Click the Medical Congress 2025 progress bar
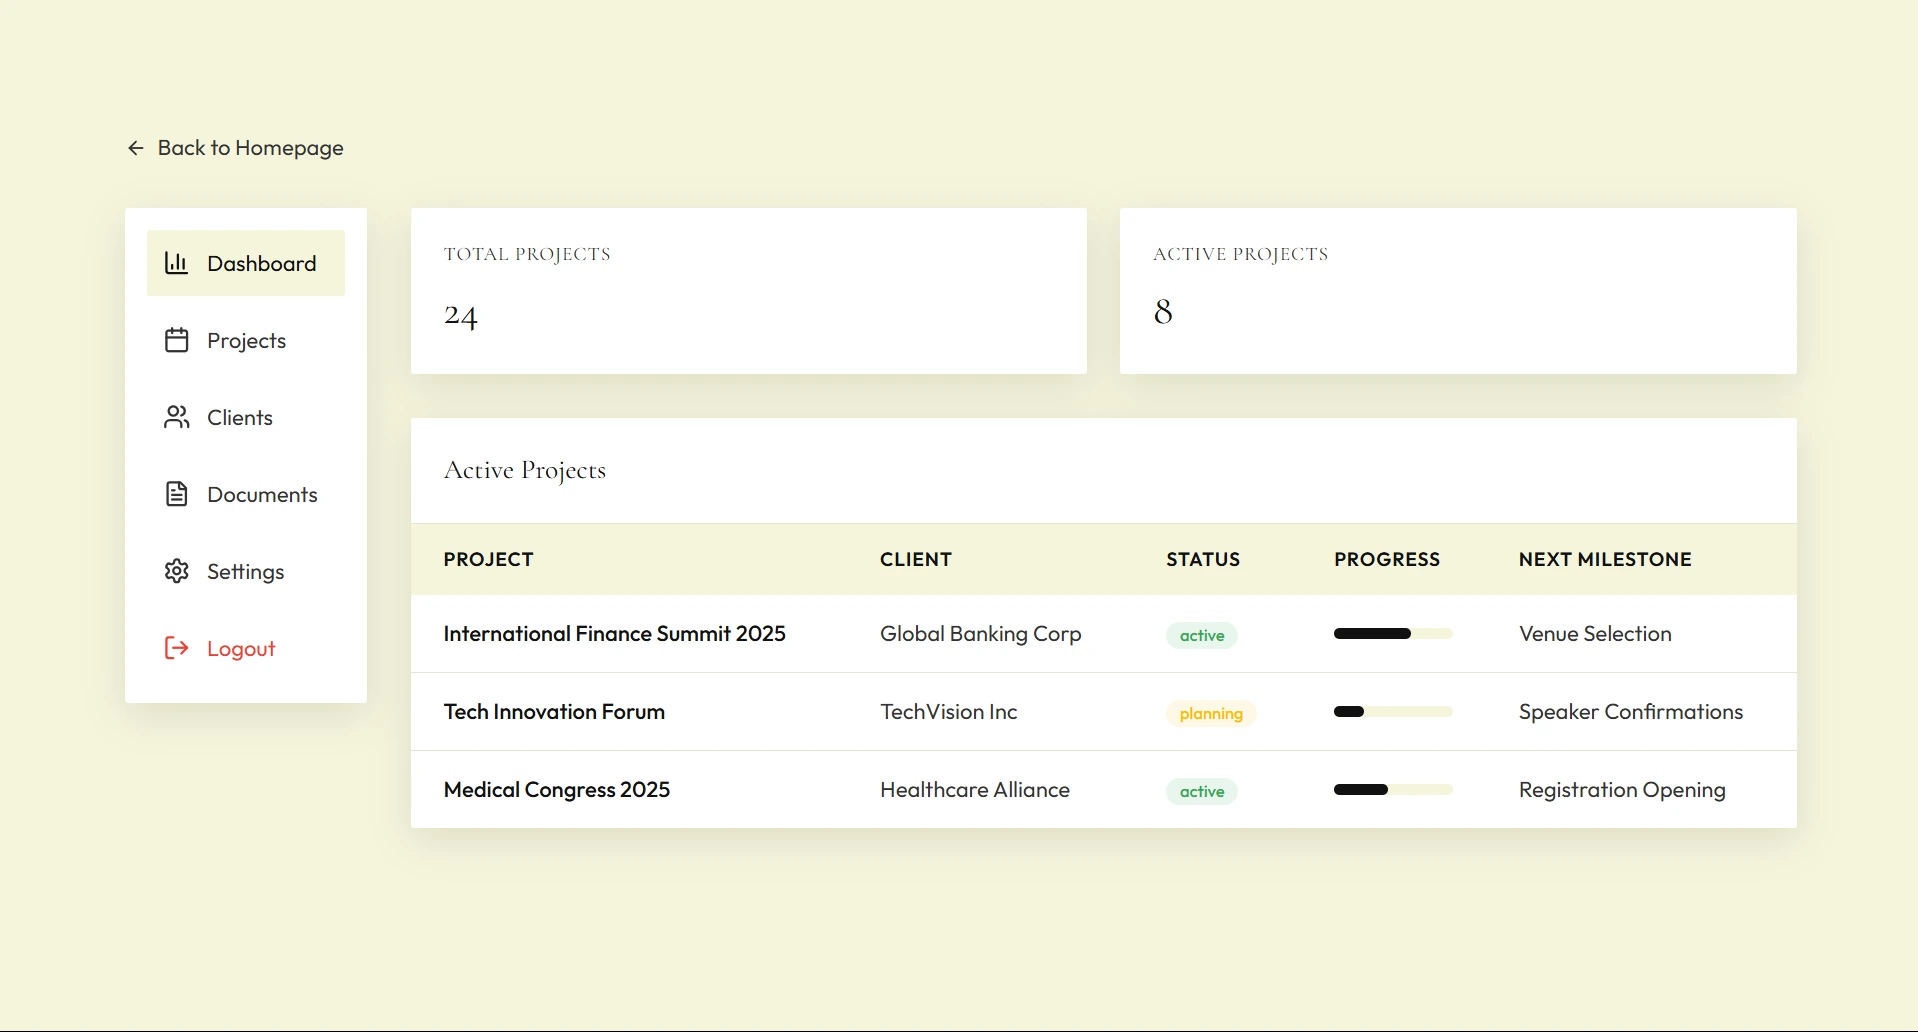The image size is (1918, 1032). [x=1392, y=790]
